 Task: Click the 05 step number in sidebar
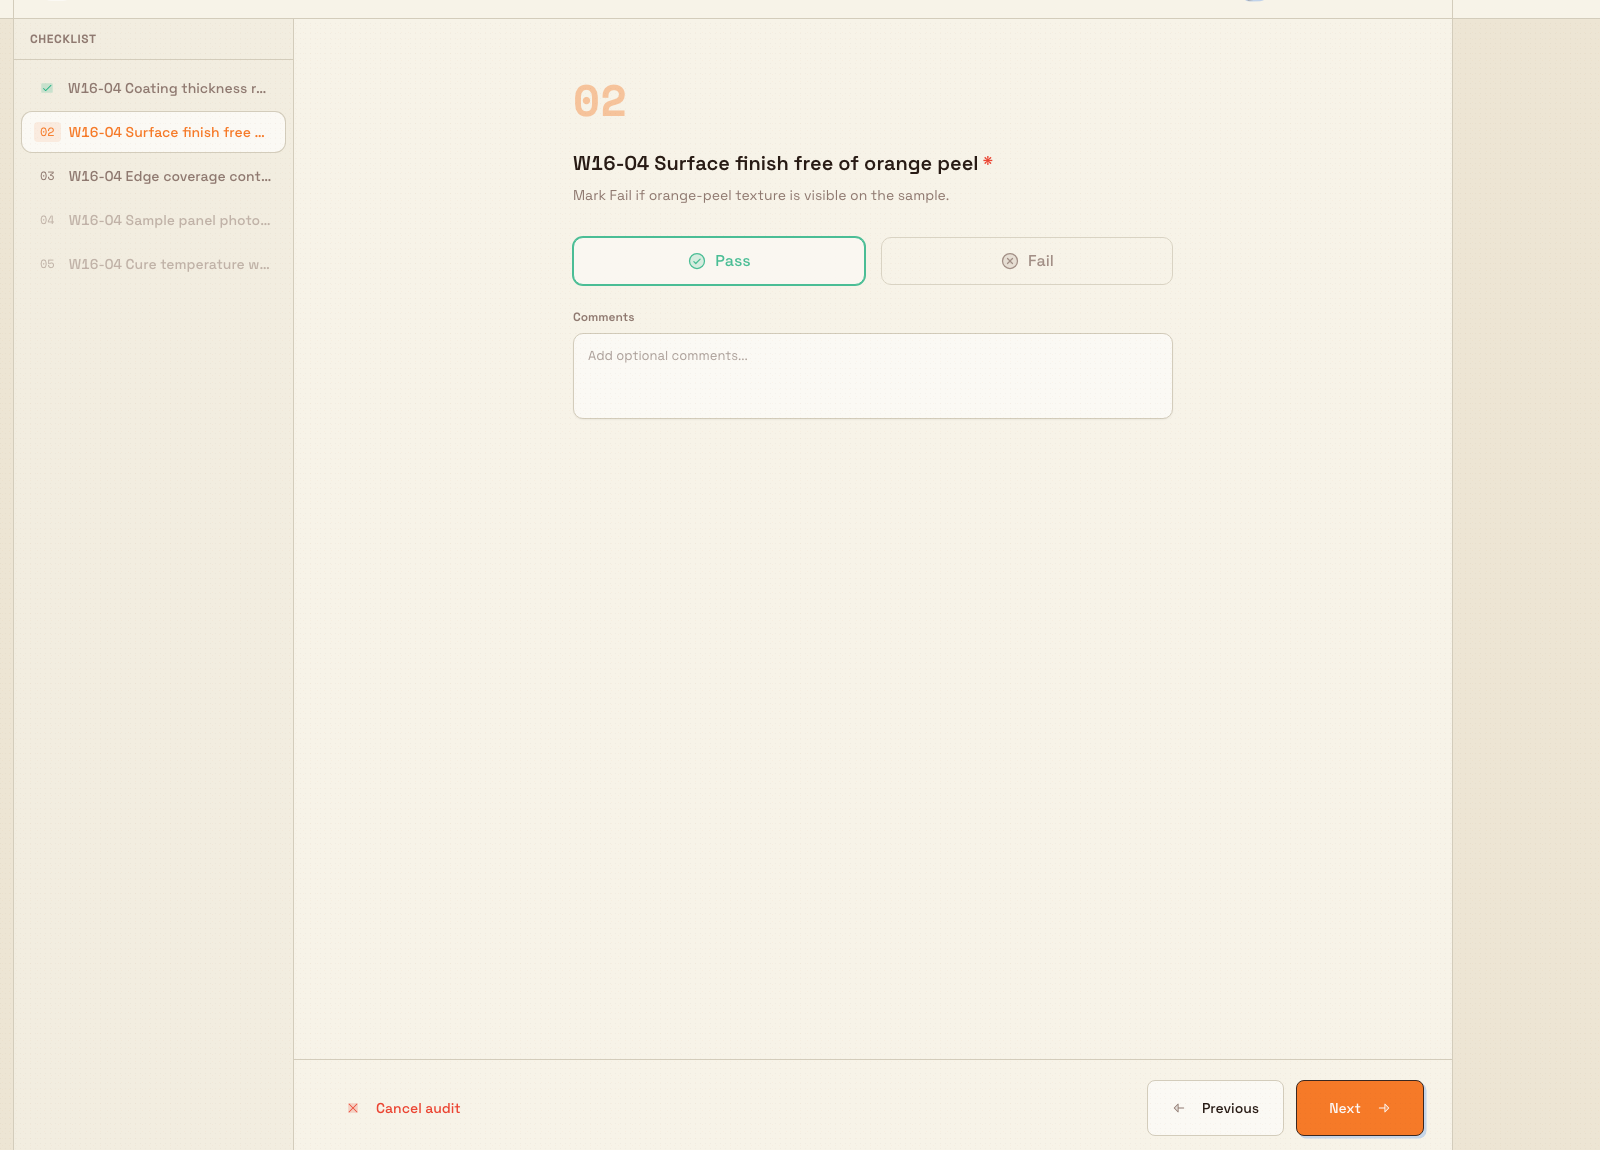pyautogui.click(x=47, y=264)
